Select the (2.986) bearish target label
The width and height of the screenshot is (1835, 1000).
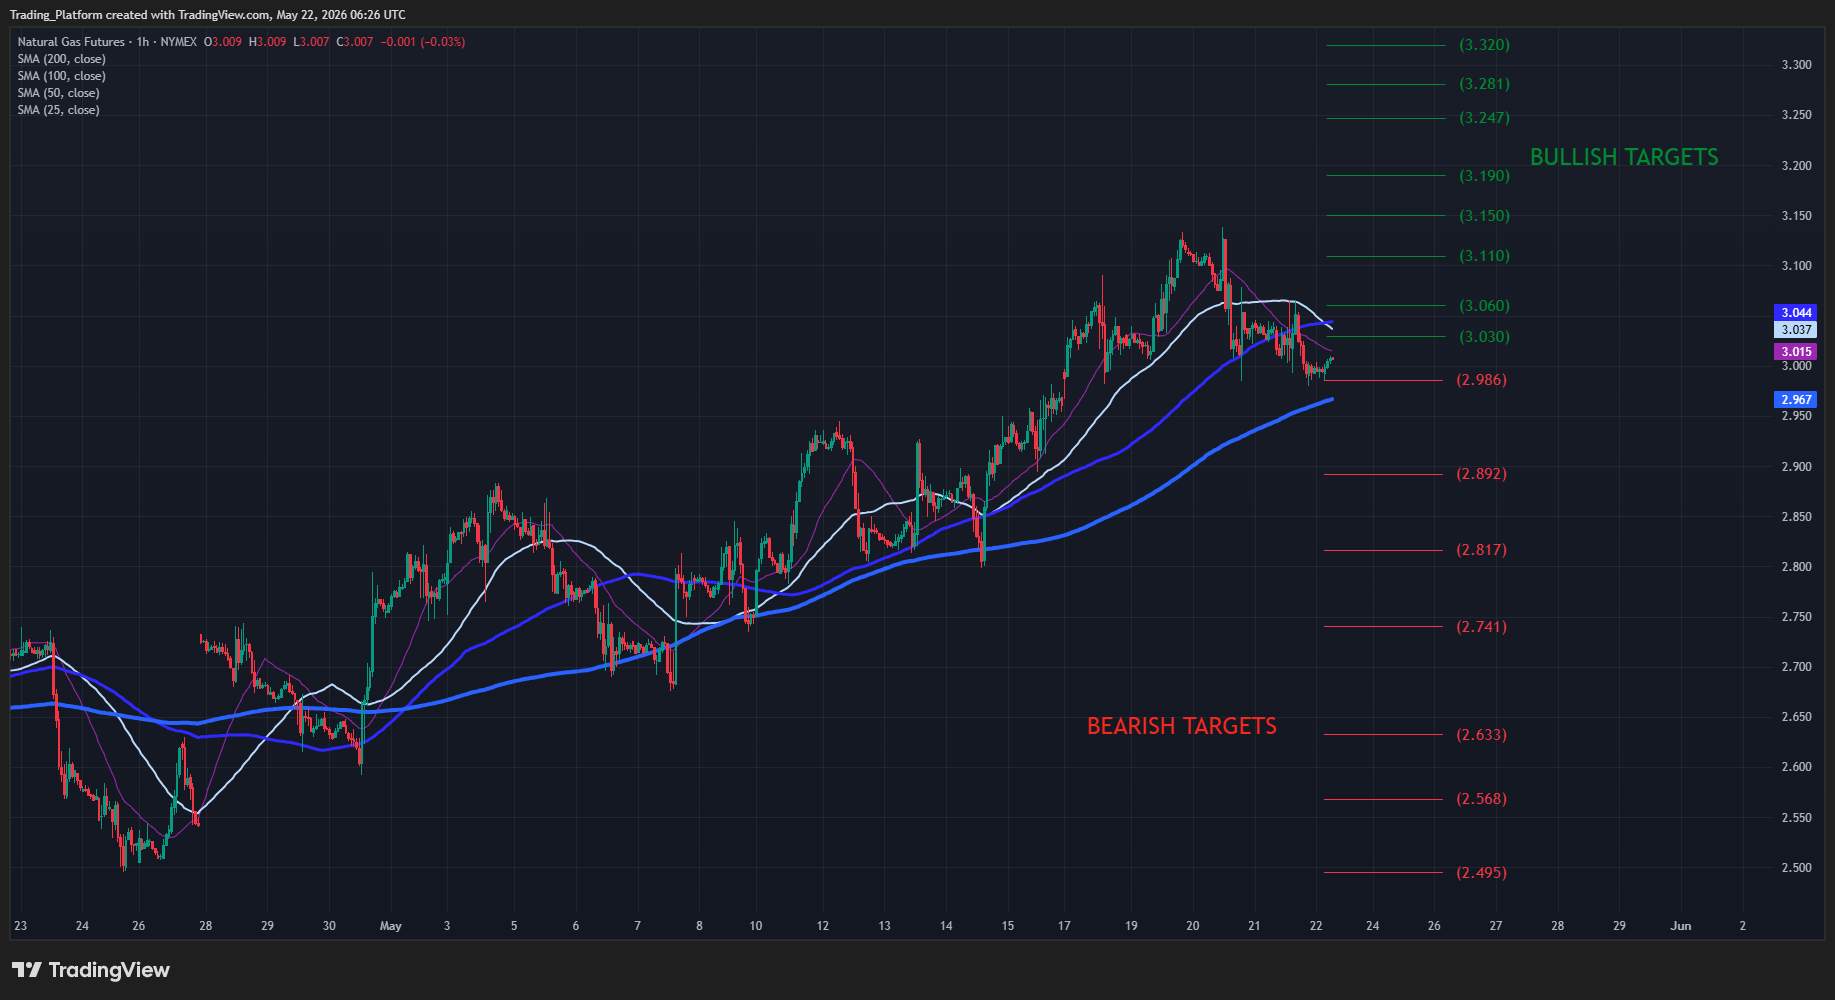(1481, 380)
